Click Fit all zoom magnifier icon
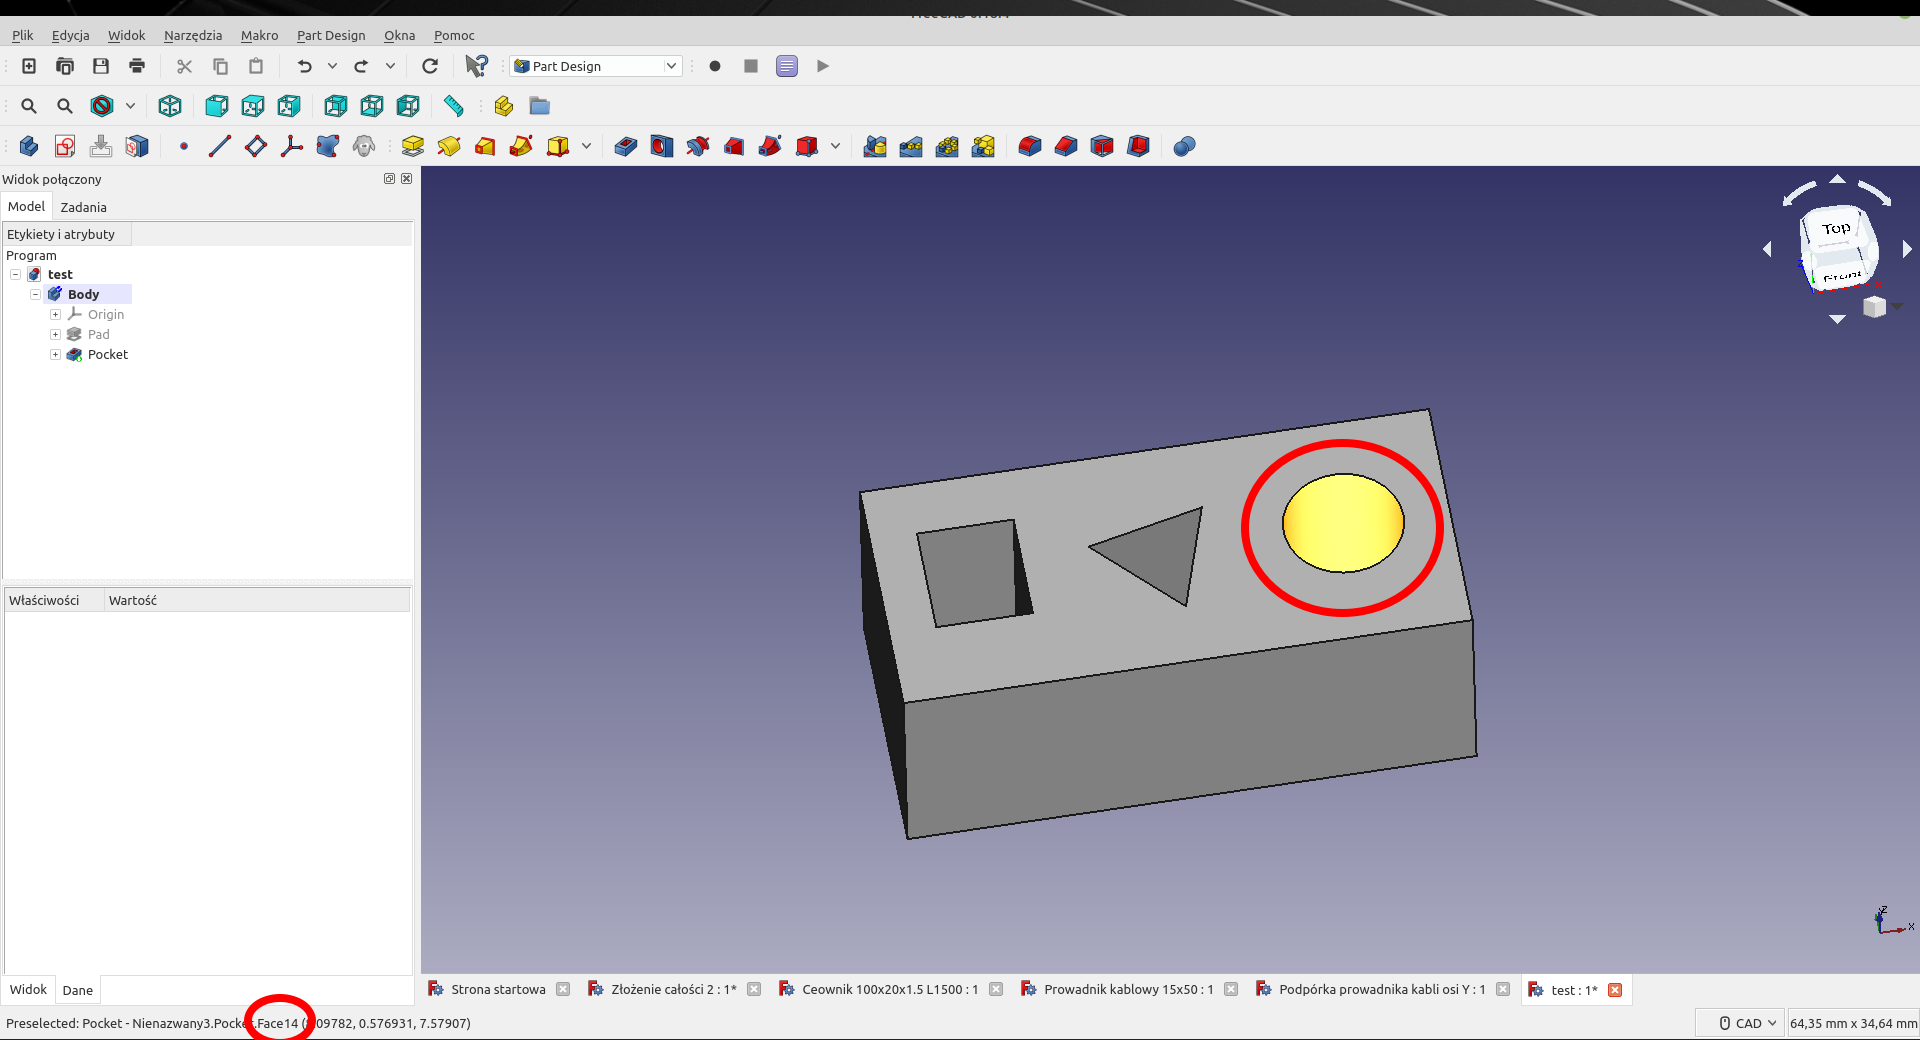This screenshot has height=1040, width=1920. (29, 106)
